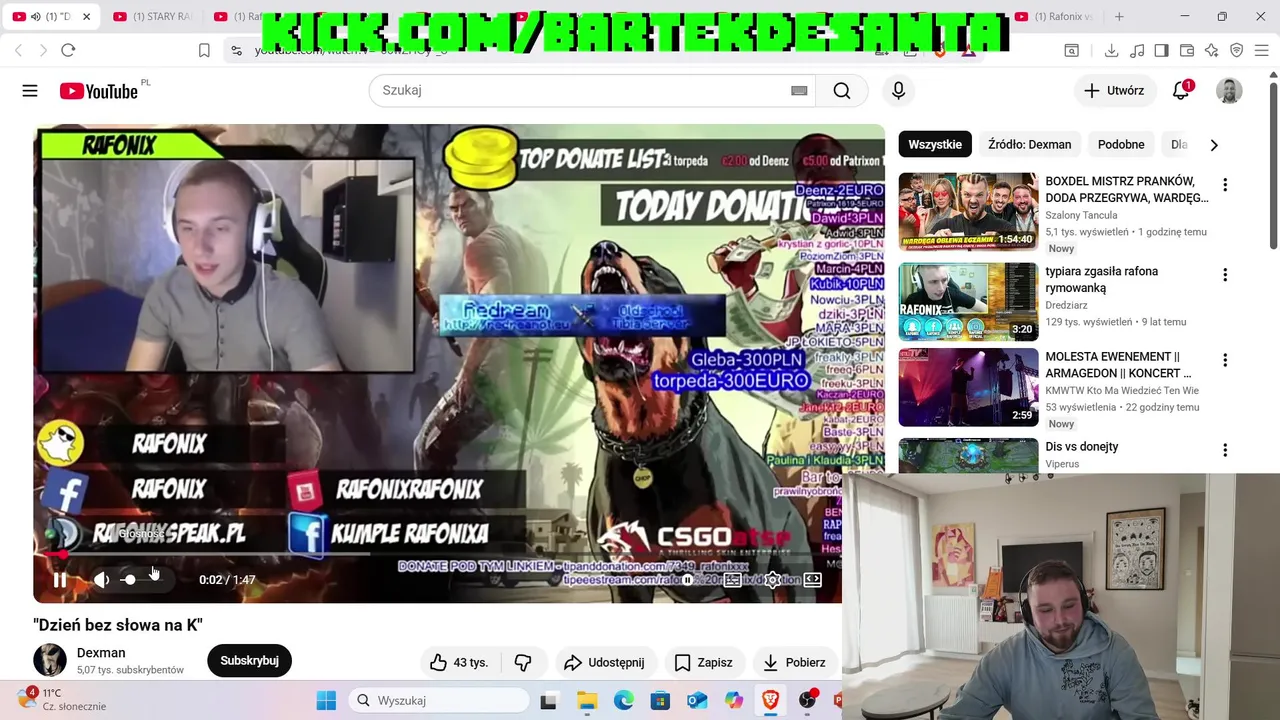Open a new browser tab
Image resolution: width=1280 pixels, height=720 pixels.
1119,16
